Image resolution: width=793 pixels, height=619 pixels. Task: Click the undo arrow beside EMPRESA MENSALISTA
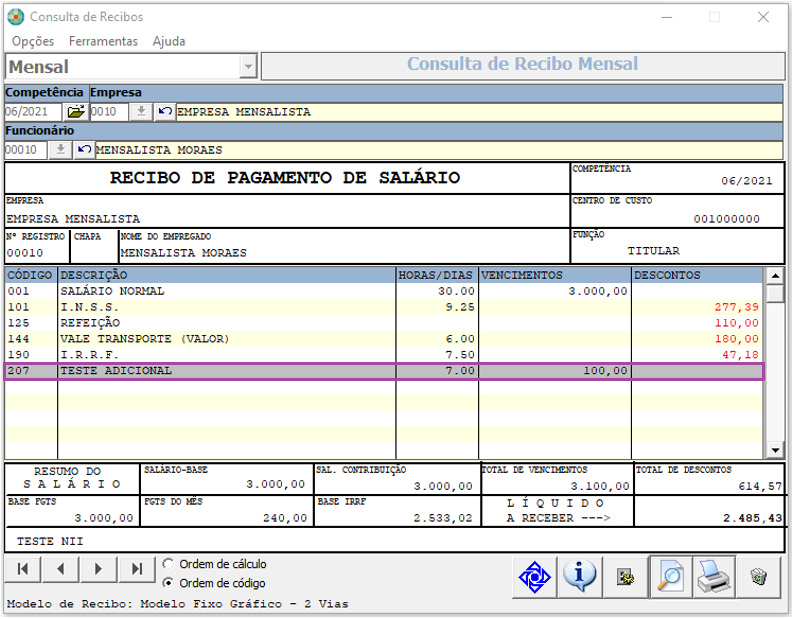[x=164, y=111]
